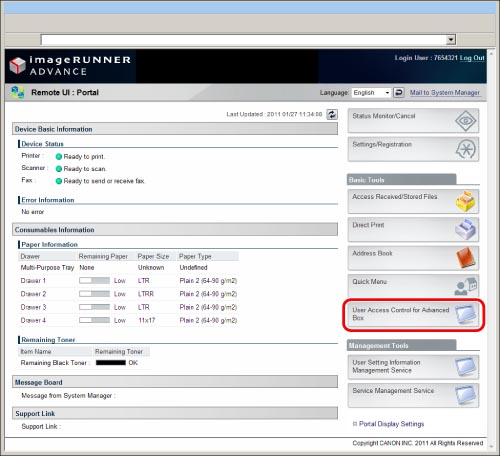
Task: Expand the address bar dropdown arrow
Action: (451, 40)
